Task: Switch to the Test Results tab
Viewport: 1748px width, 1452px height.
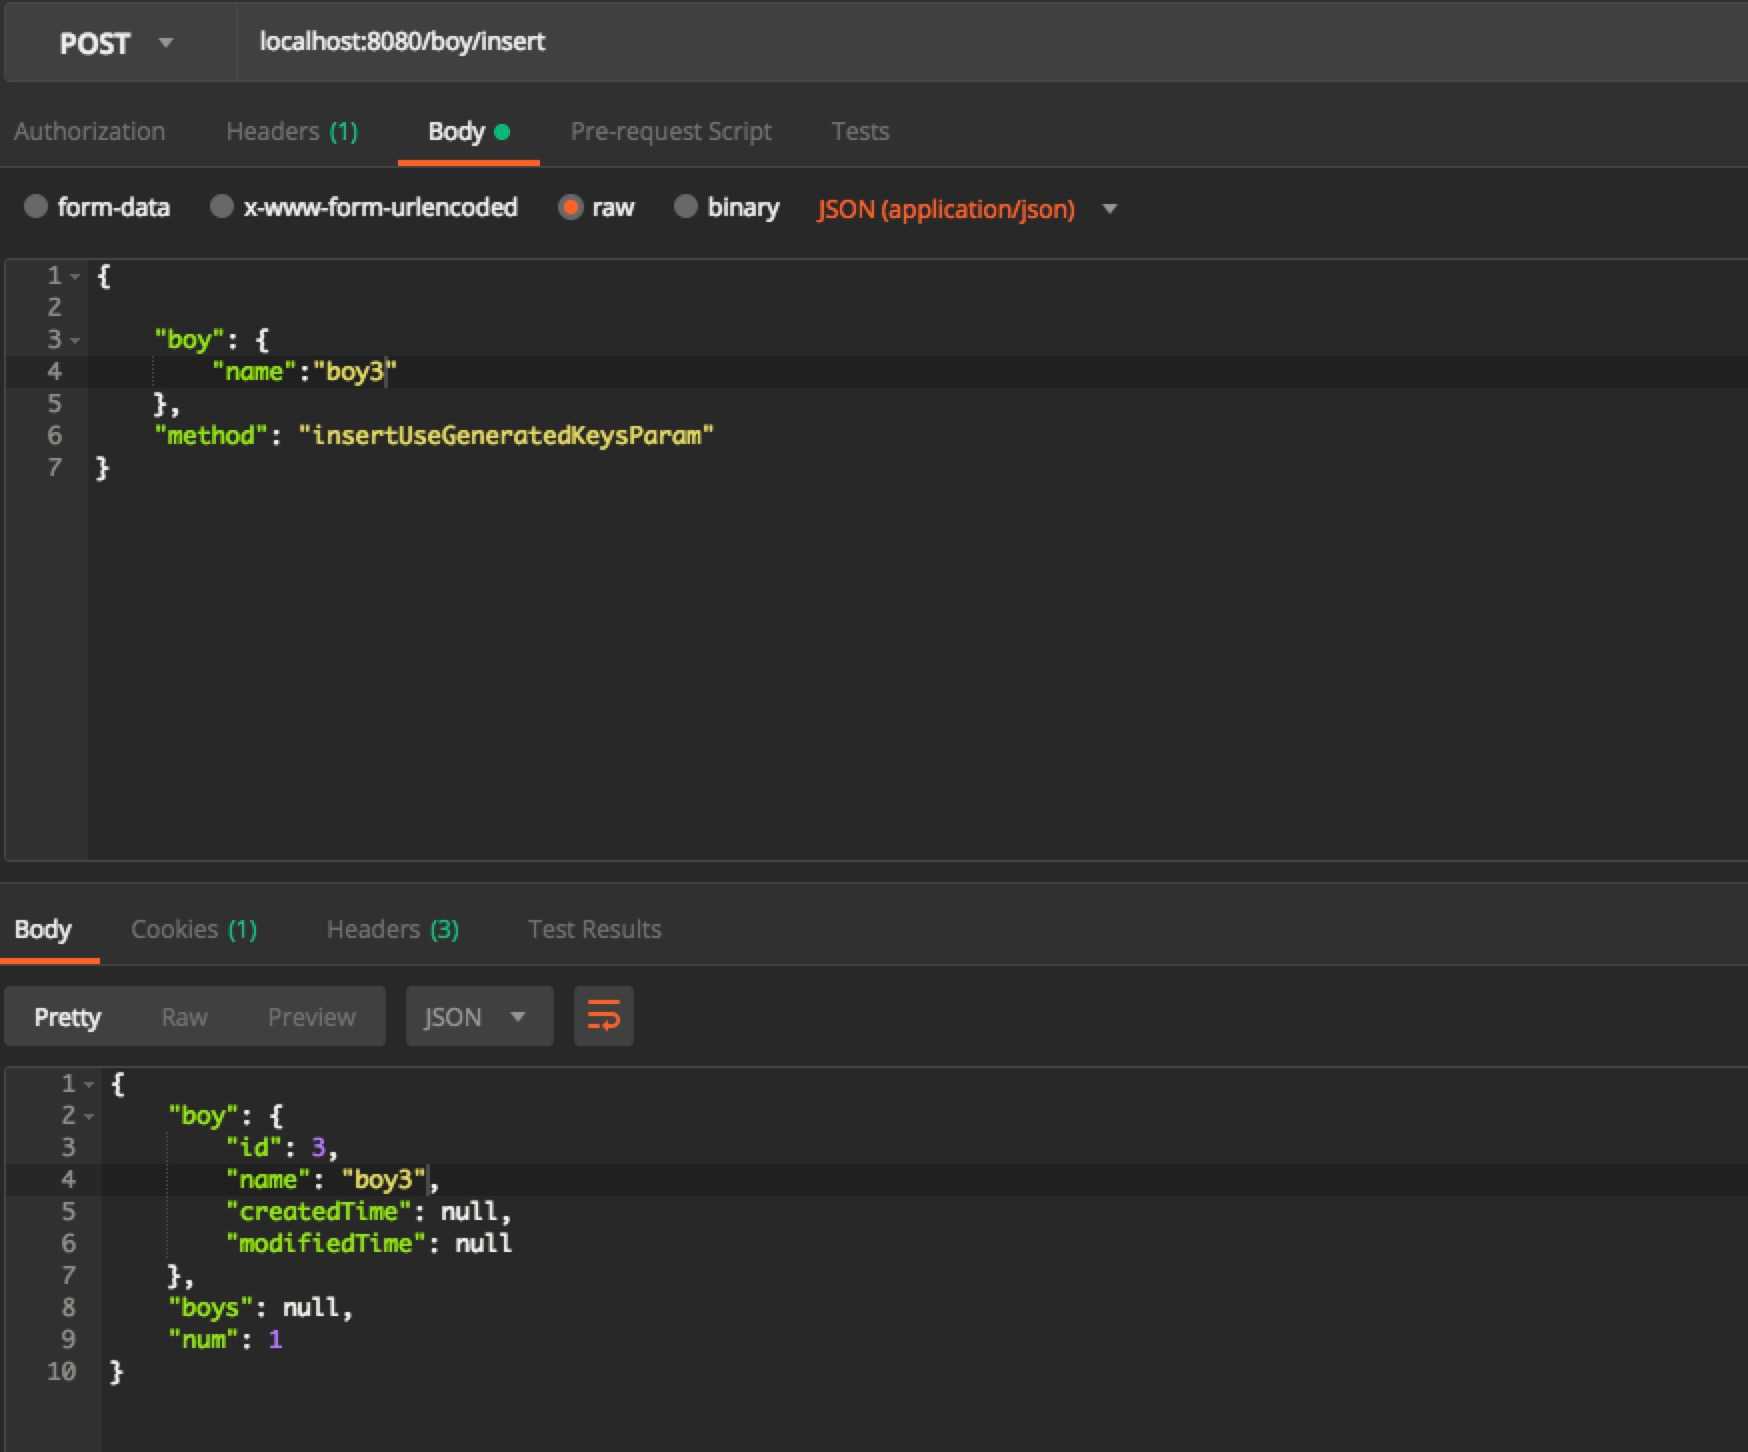Action: [x=594, y=930]
